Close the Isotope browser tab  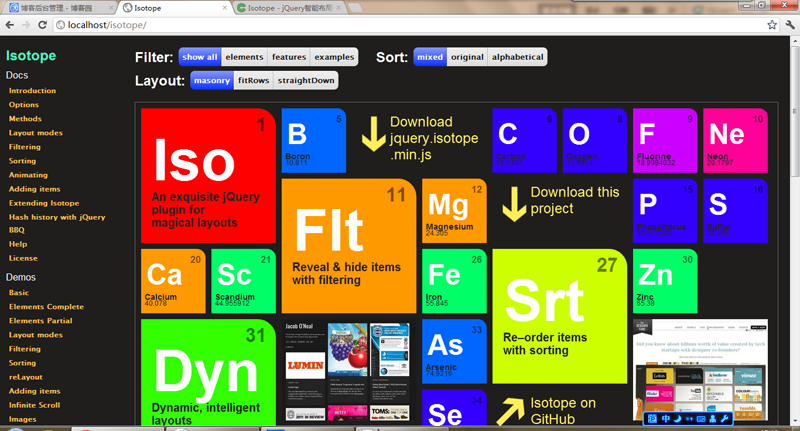click(225, 8)
